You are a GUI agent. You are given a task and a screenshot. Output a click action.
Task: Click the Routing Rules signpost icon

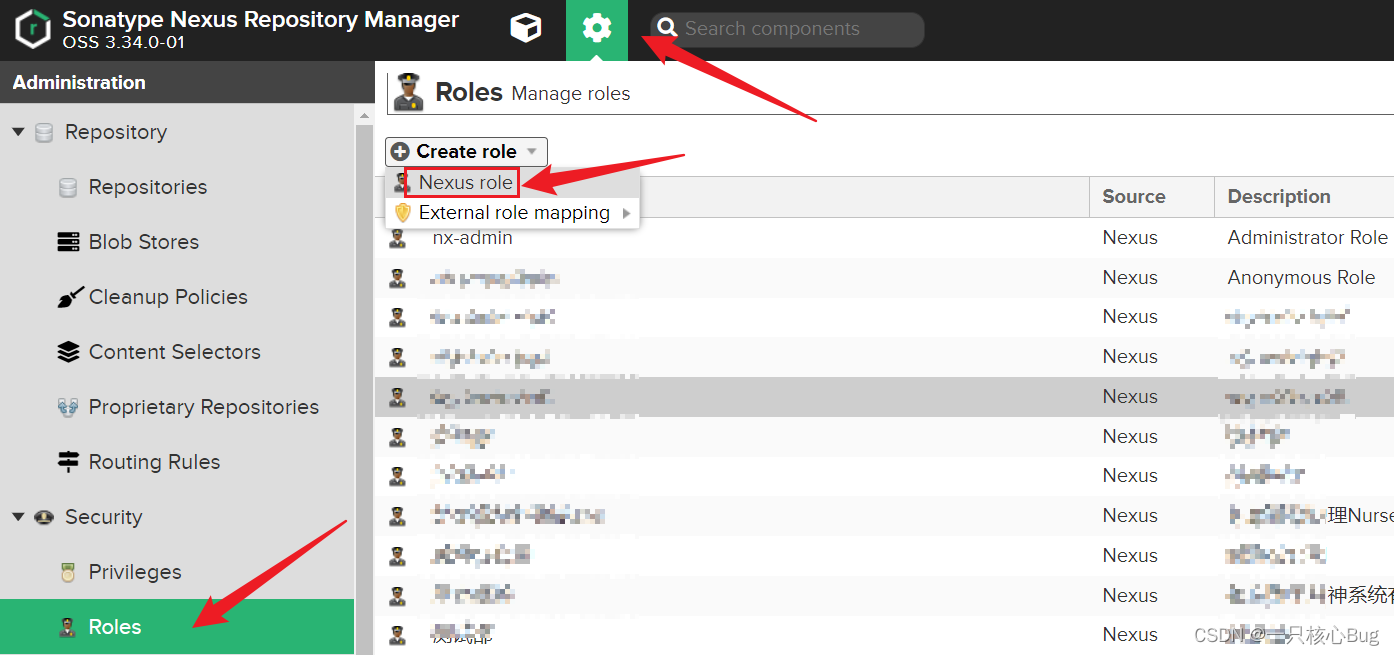[x=68, y=462]
